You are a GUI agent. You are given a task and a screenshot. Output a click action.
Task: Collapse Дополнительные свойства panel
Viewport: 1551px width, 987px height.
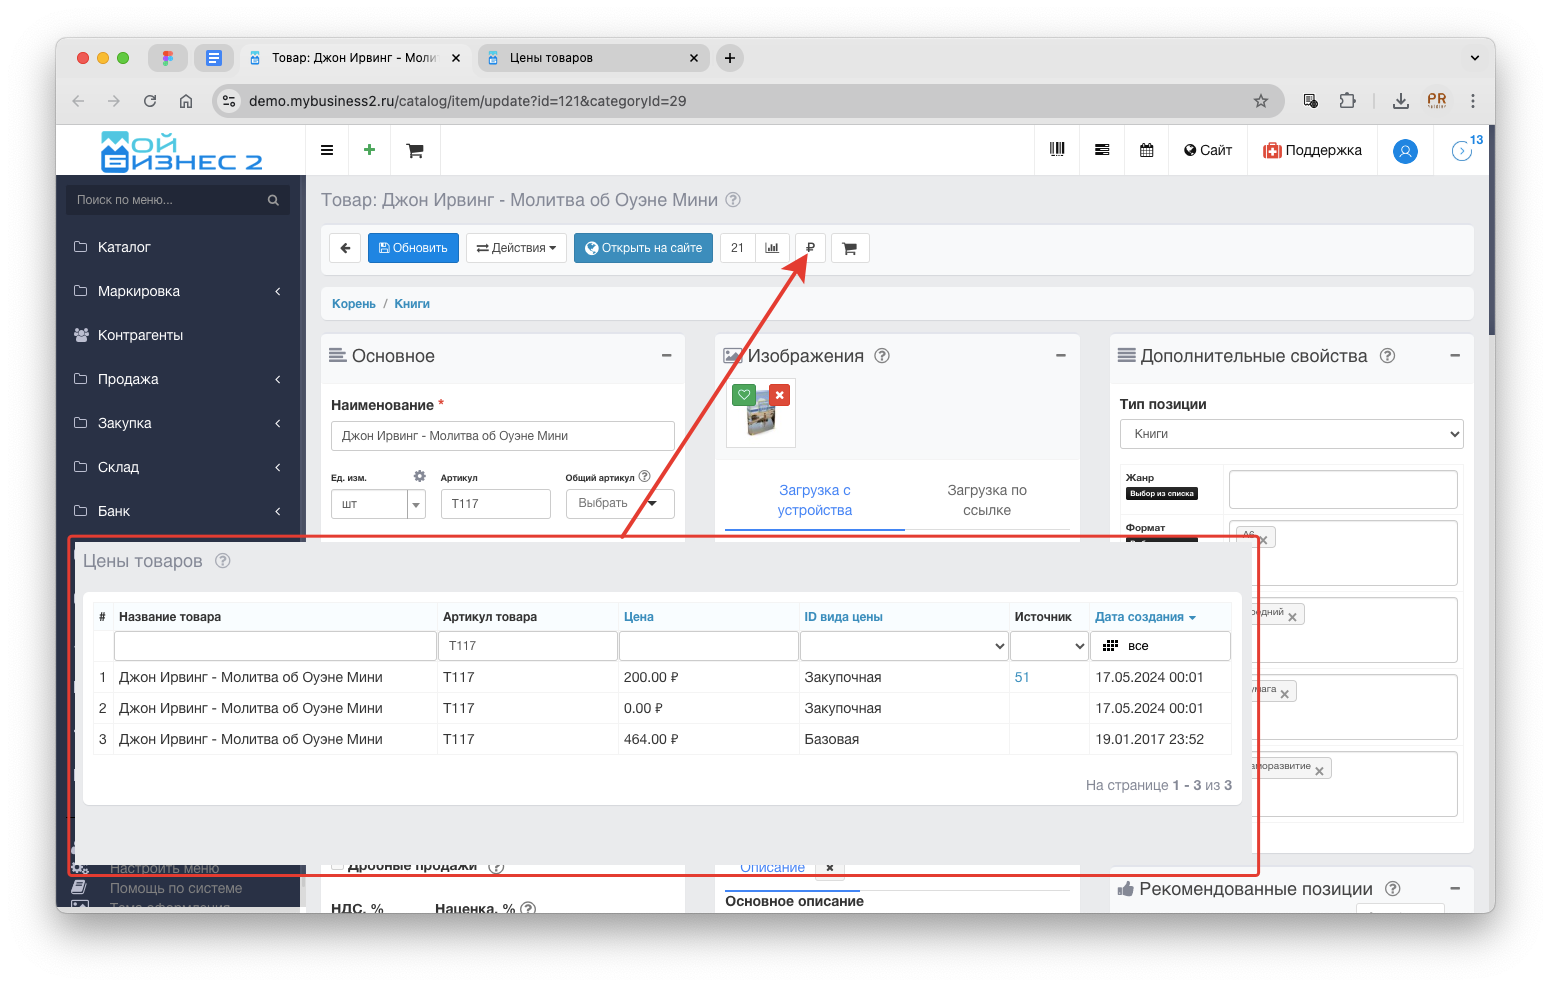click(1455, 355)
